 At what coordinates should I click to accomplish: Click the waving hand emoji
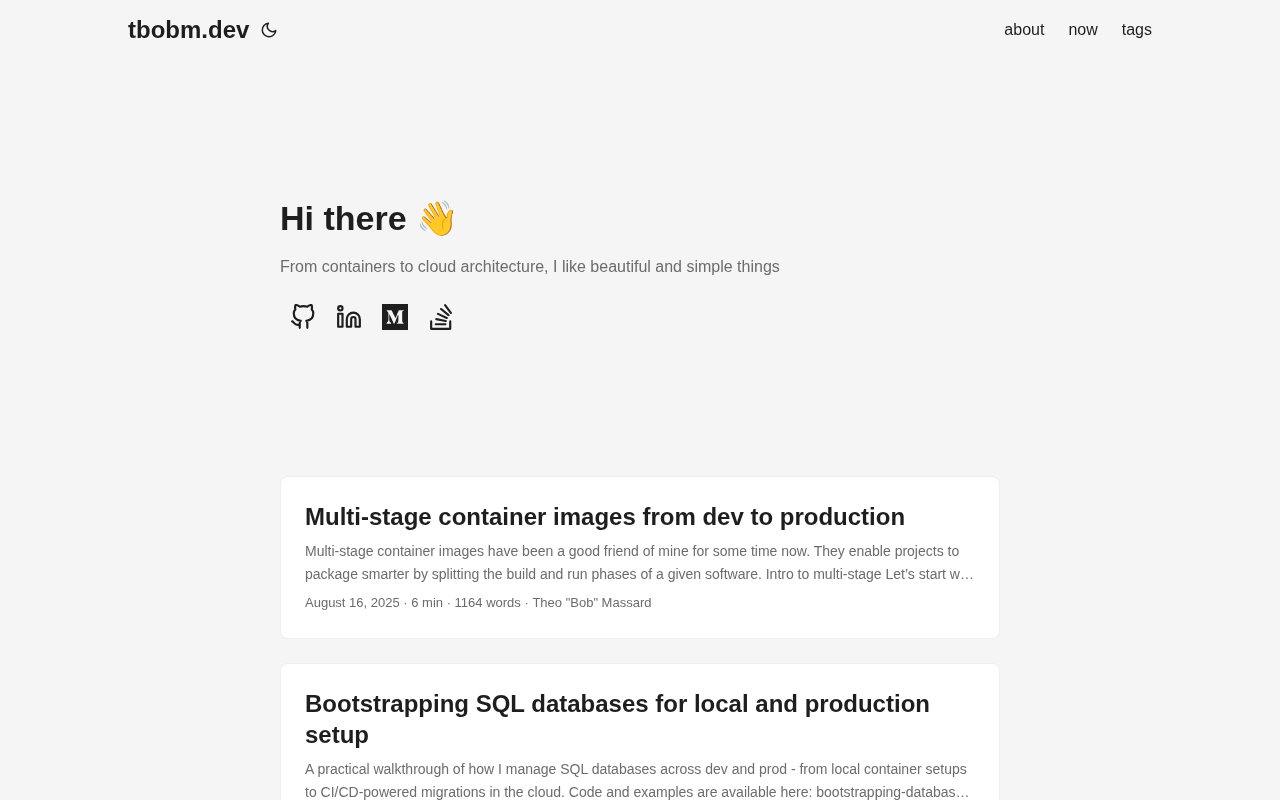tap(437, 219)
